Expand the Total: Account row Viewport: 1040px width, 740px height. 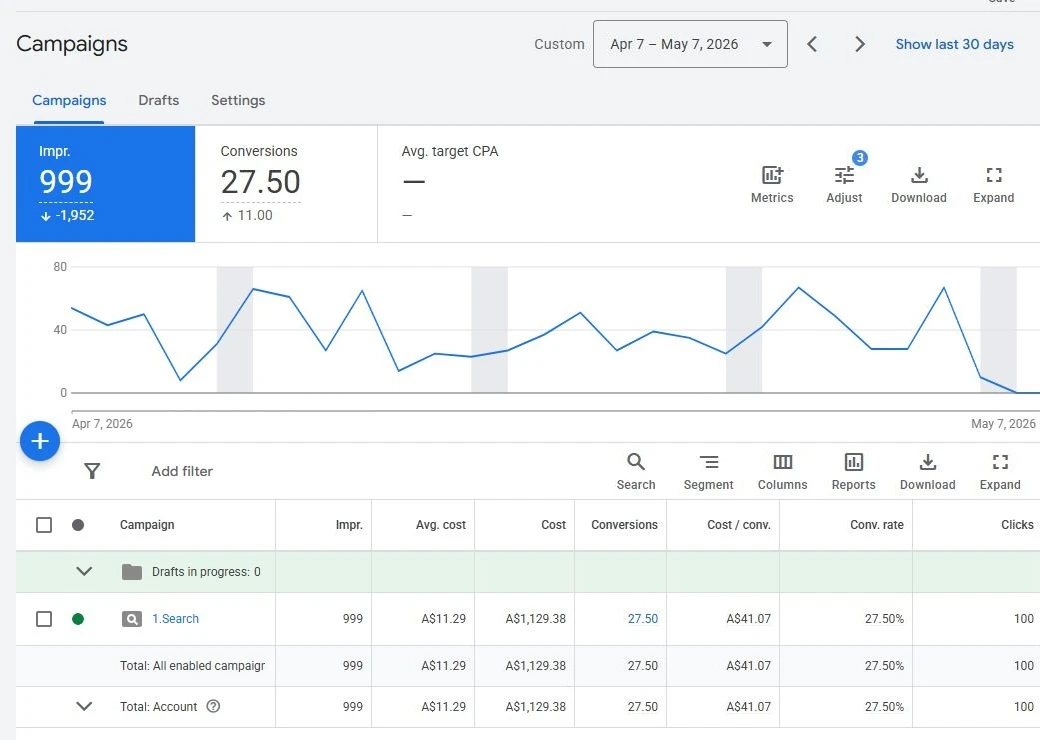point(84,706)
